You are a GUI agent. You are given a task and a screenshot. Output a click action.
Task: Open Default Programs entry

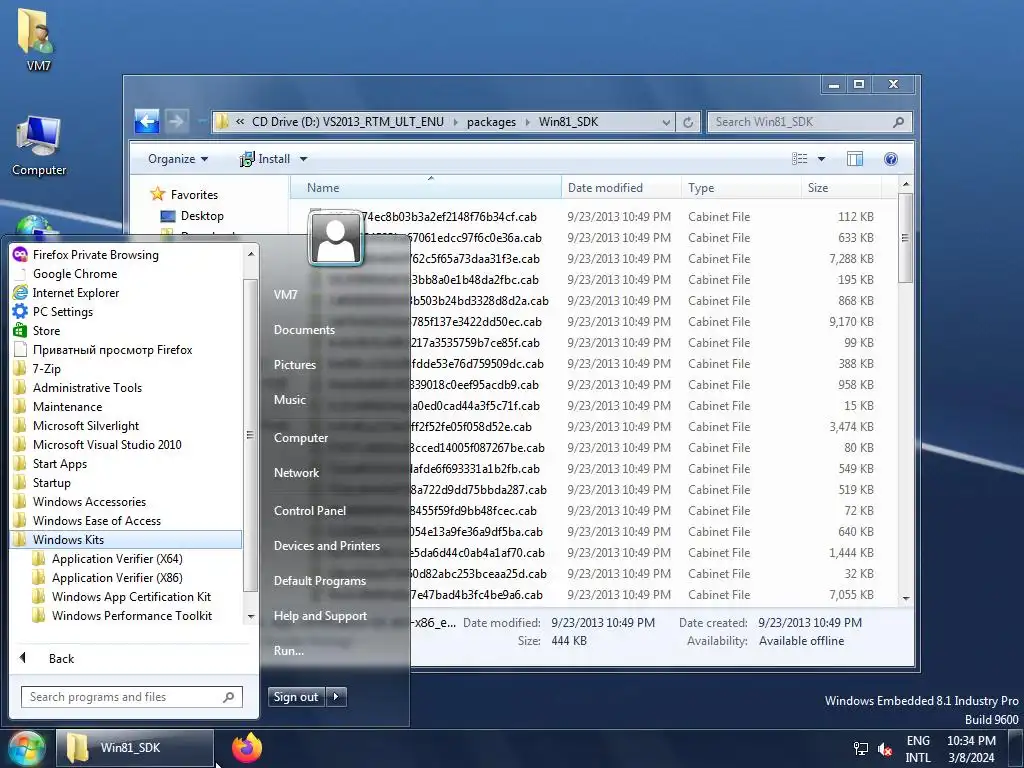click(x=319, y=581)
